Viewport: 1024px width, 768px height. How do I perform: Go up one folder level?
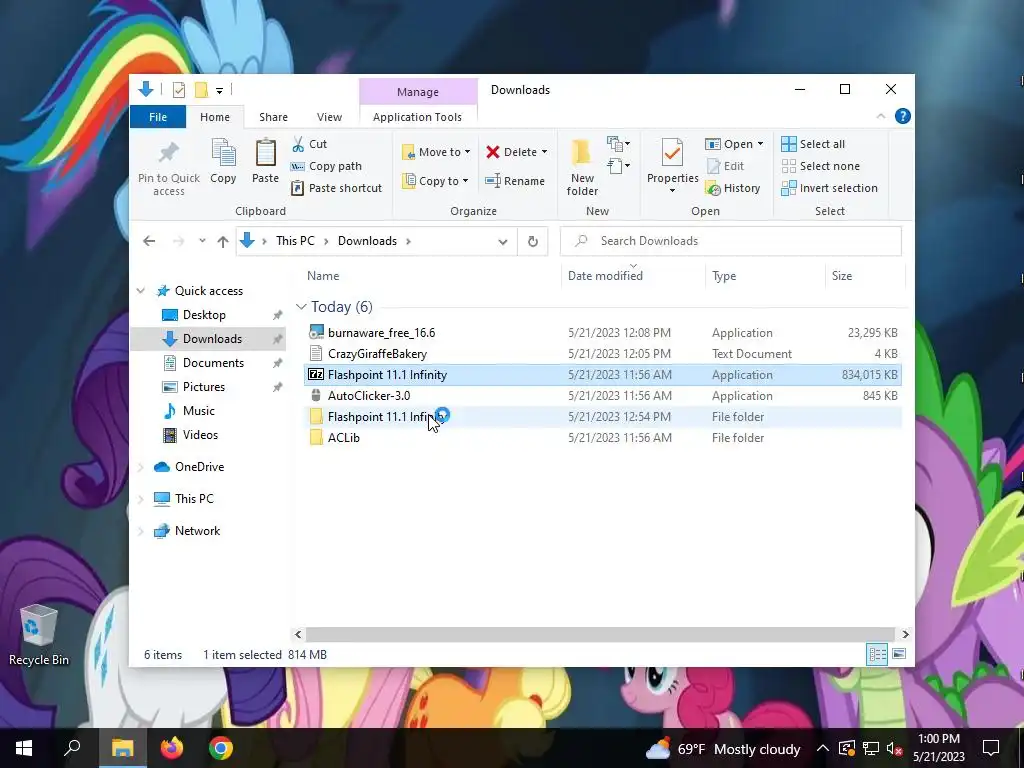pyautogui.click(x=223, y=241)
